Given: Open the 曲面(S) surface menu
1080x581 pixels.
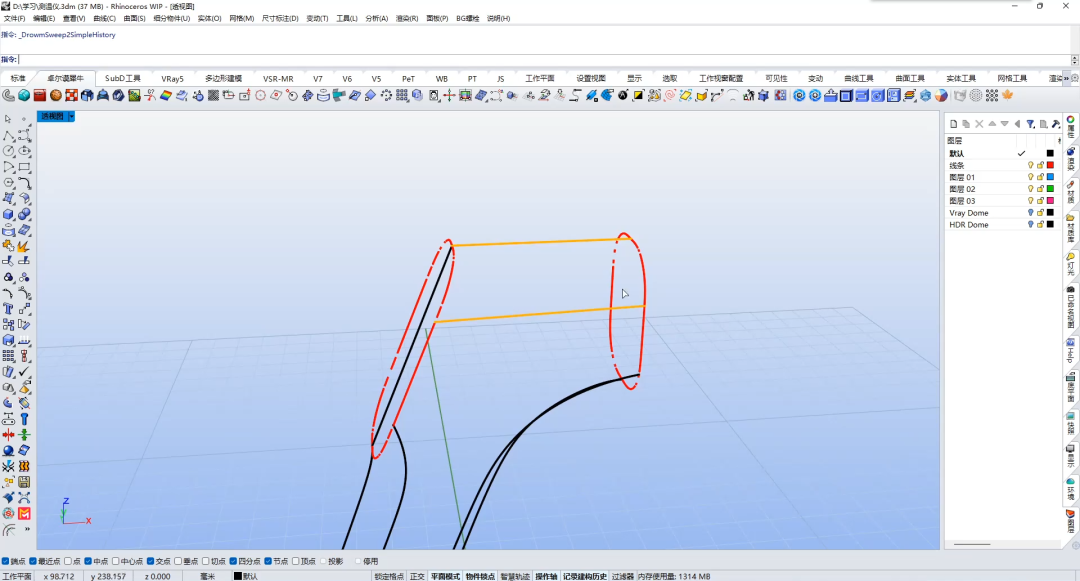Looking at the screenshot, I should tap(134, 19).
